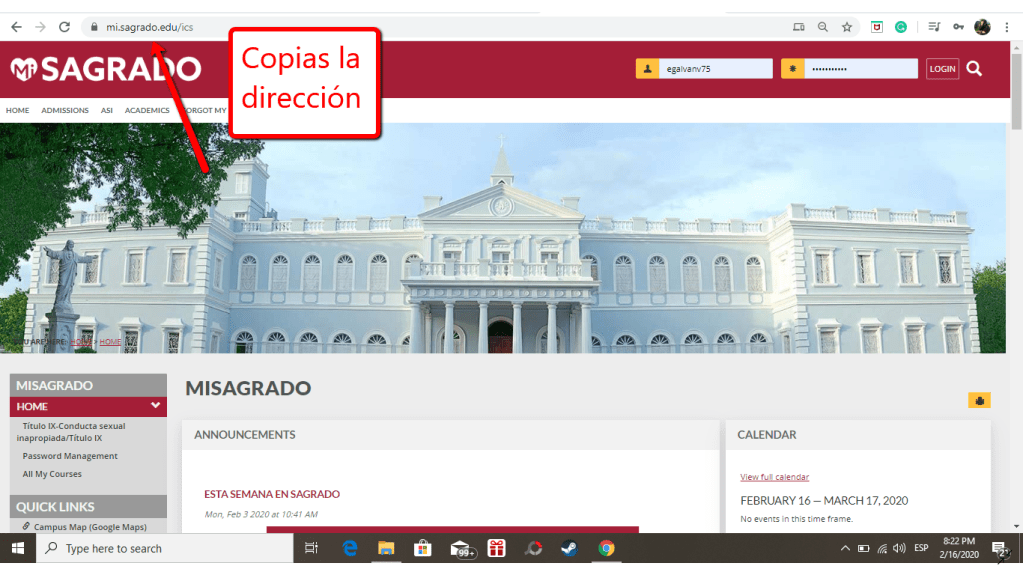Click the site search magnifier icon
The image size is (1023, 575).
tap(974, 68)
